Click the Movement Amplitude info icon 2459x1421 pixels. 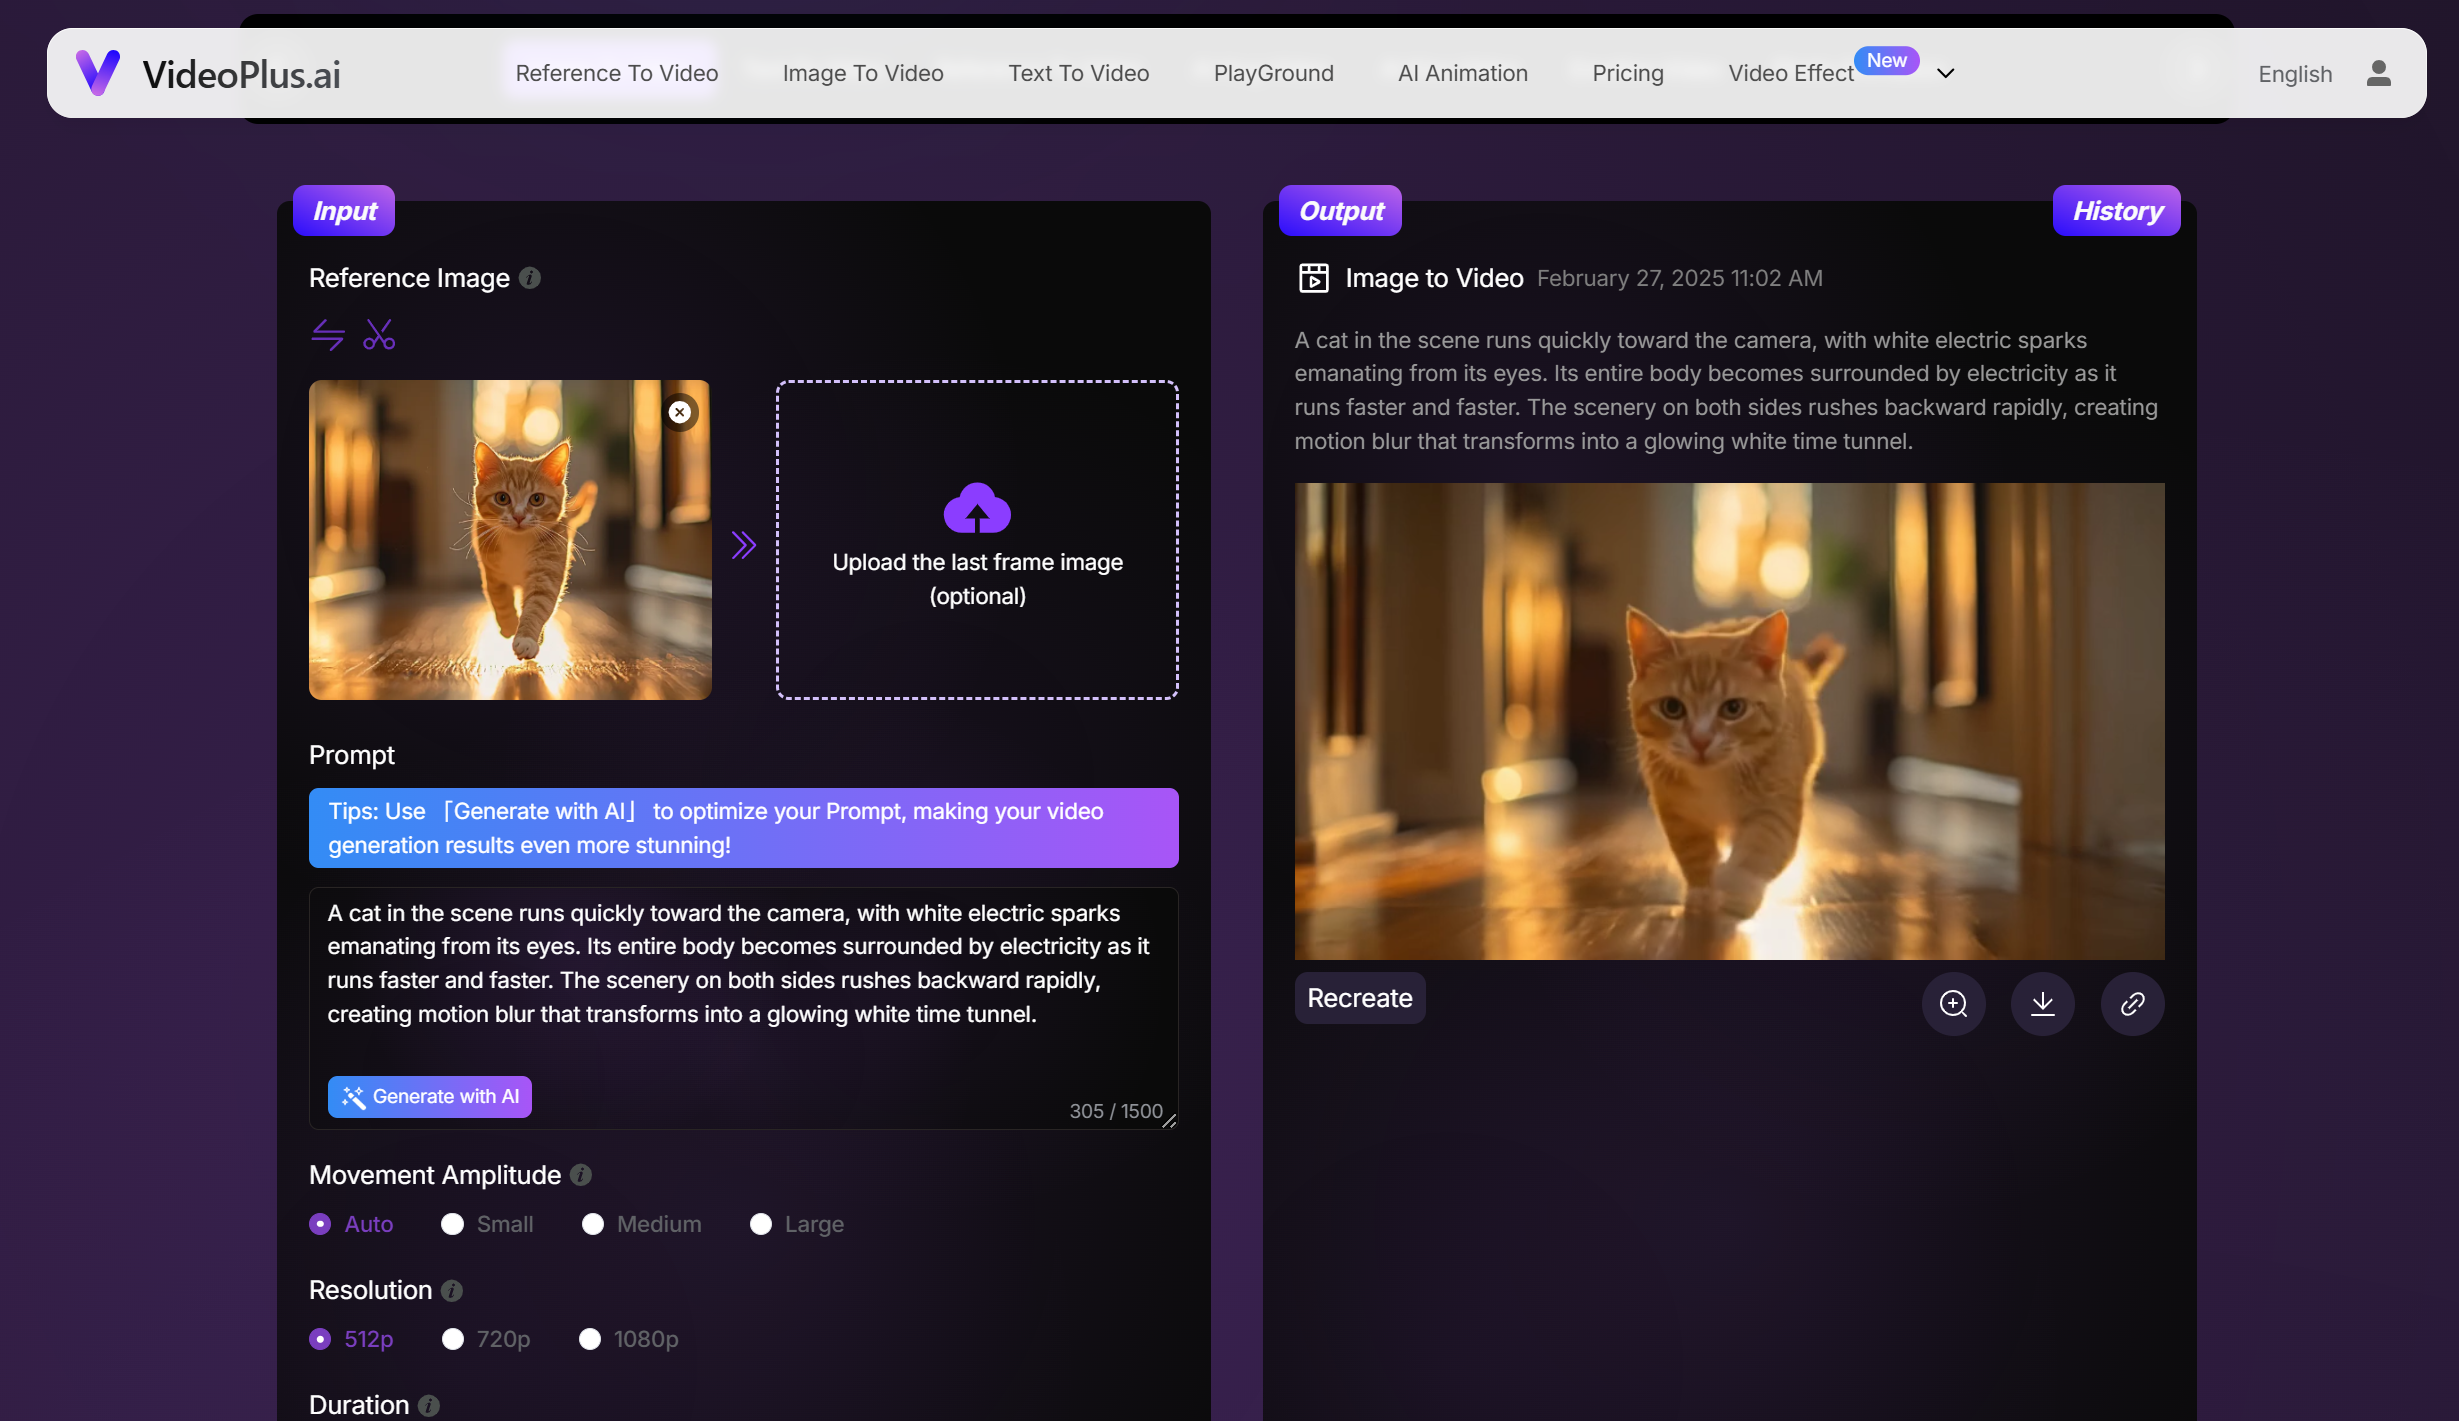point(581,1175)
